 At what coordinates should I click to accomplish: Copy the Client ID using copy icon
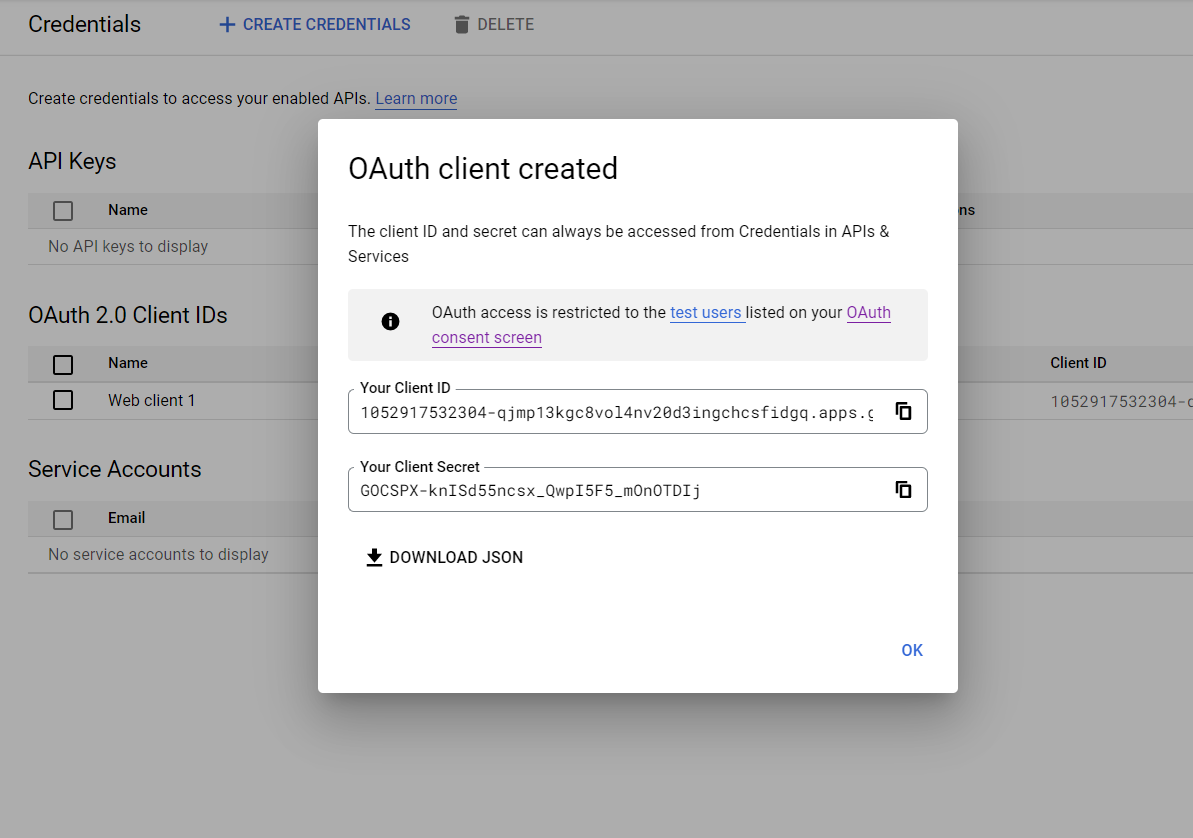(903, 411)
